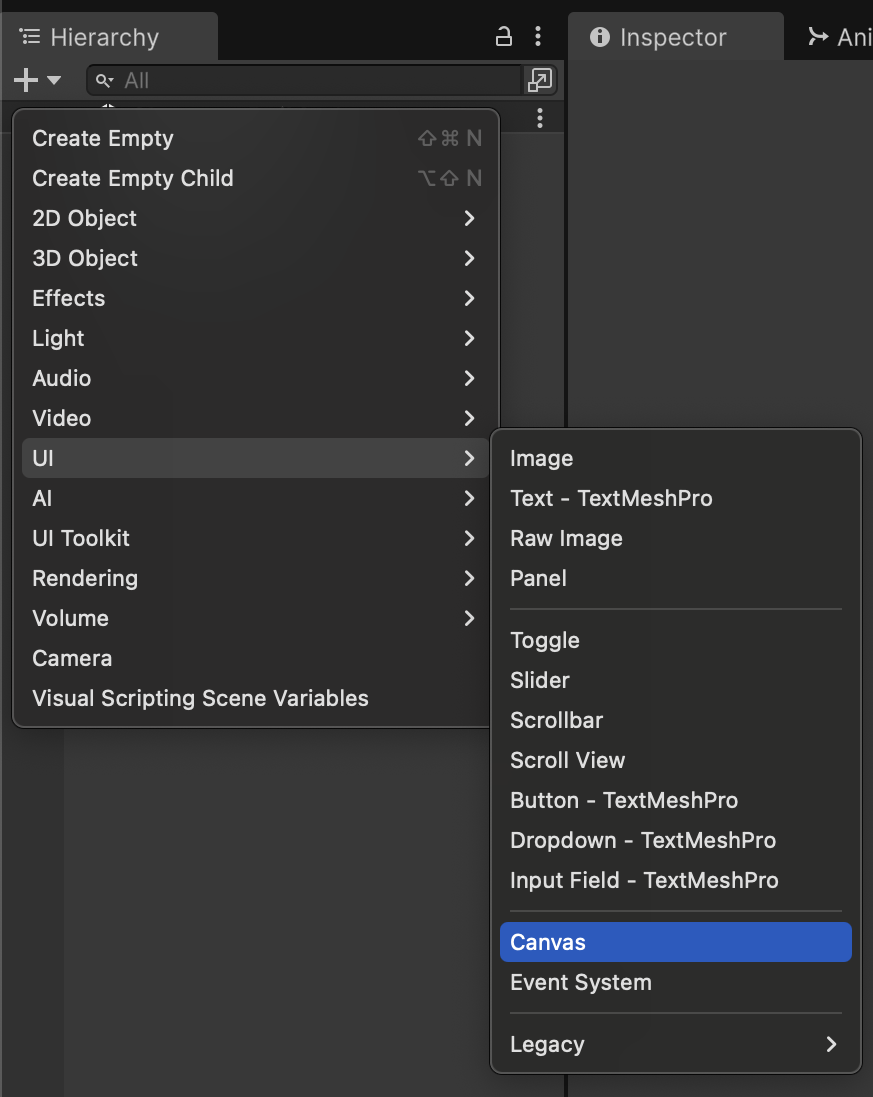This screenshot has height=1097, width=873.
Task: Select Create Empty Child option
Action: (133, 178)
